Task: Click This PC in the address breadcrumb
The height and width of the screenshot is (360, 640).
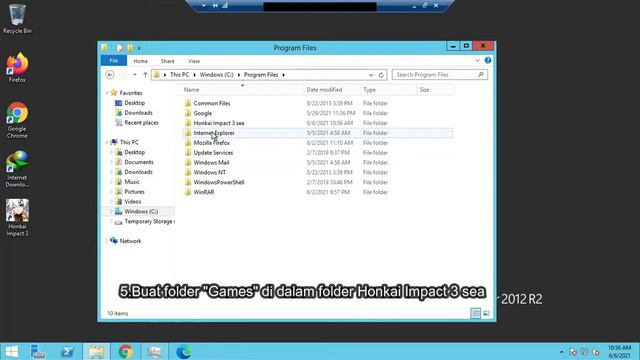Action: 180,75
